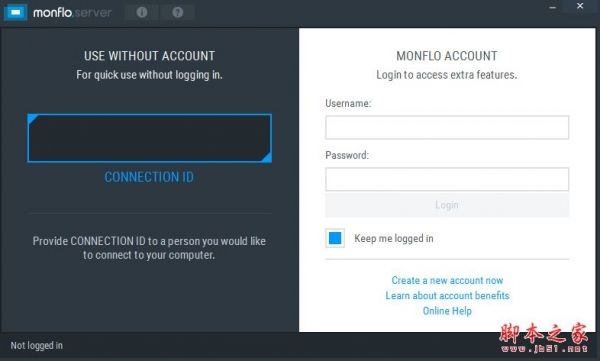Open Create a new account now link
Image resolution: width=600 pixels, height=361 pixels.
447,280
